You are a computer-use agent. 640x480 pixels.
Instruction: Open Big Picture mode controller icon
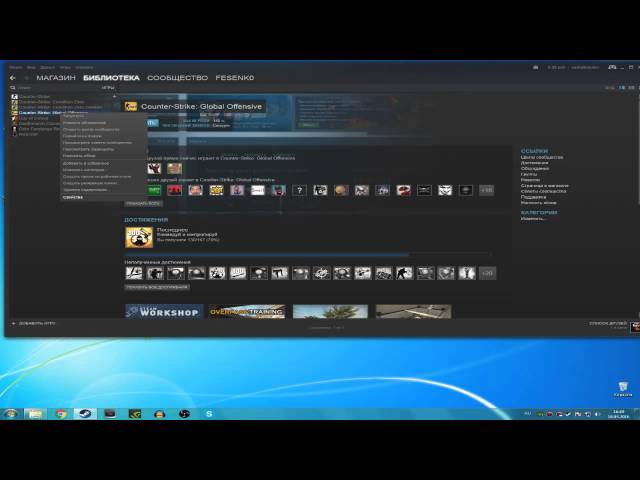pyautogui.click(x=612, y=67)
